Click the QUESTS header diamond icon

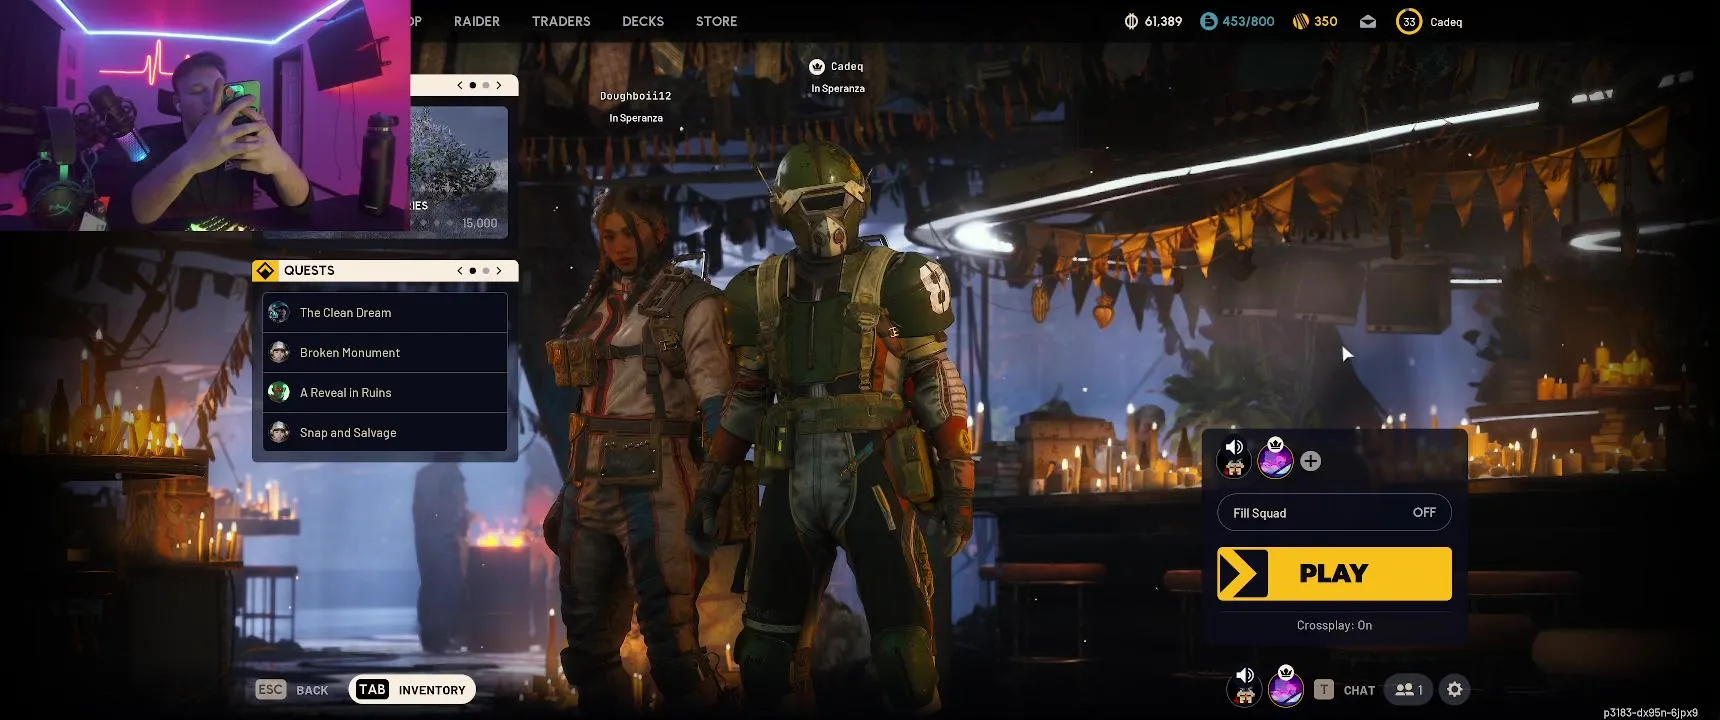pyautogui.click(x=265, y=270)
